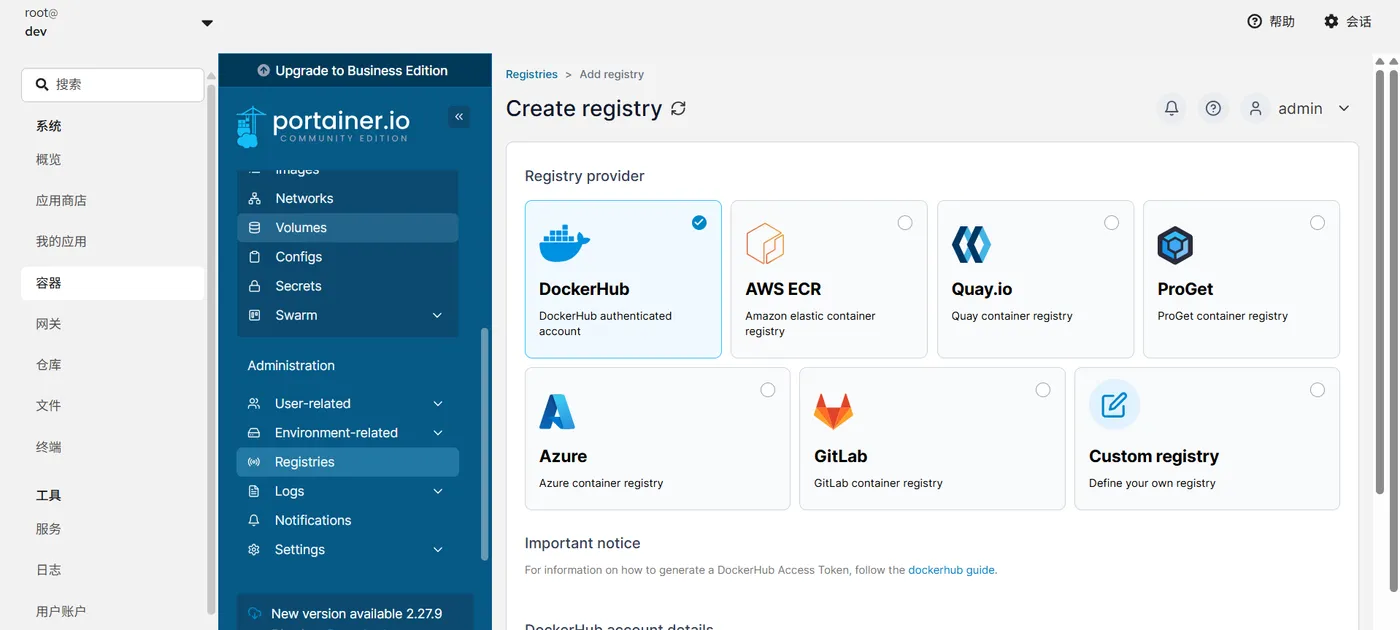Click the Volumes database icon in sidebar
Viewport: 1400px width, 630px height.
click(254, 227)
